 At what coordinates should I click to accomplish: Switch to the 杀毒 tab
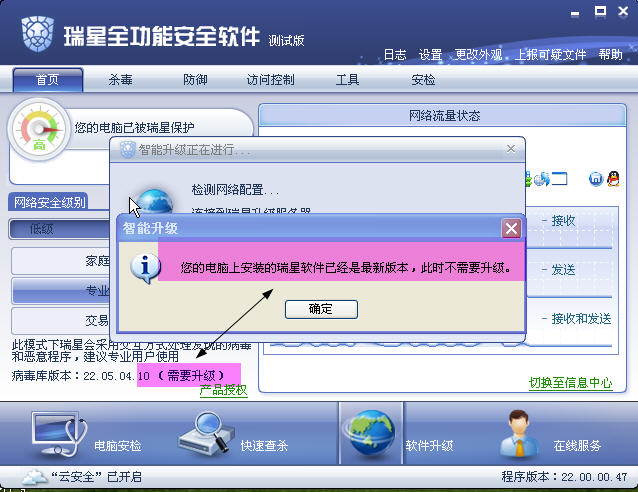[120, 80]
